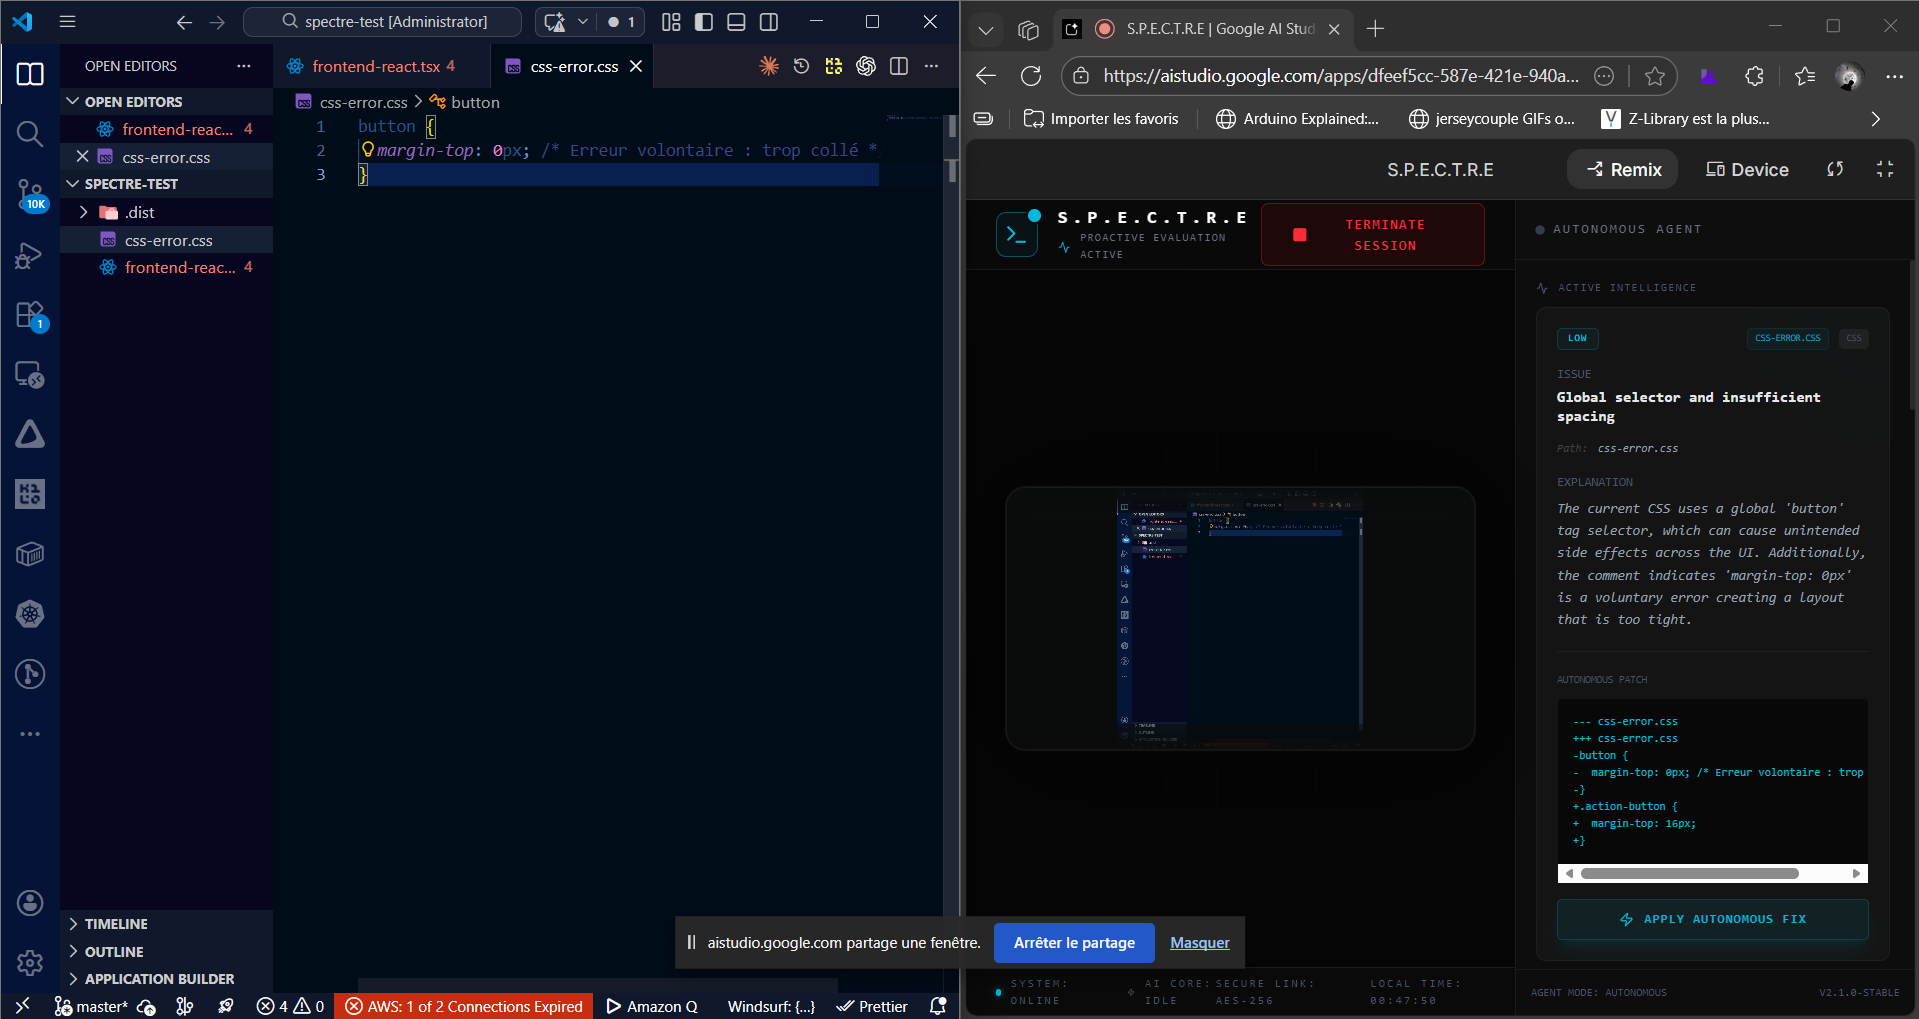Open the Remote Explorer view
The width and height of the screenshot is (1919, 1019).
tap(30, 375)
